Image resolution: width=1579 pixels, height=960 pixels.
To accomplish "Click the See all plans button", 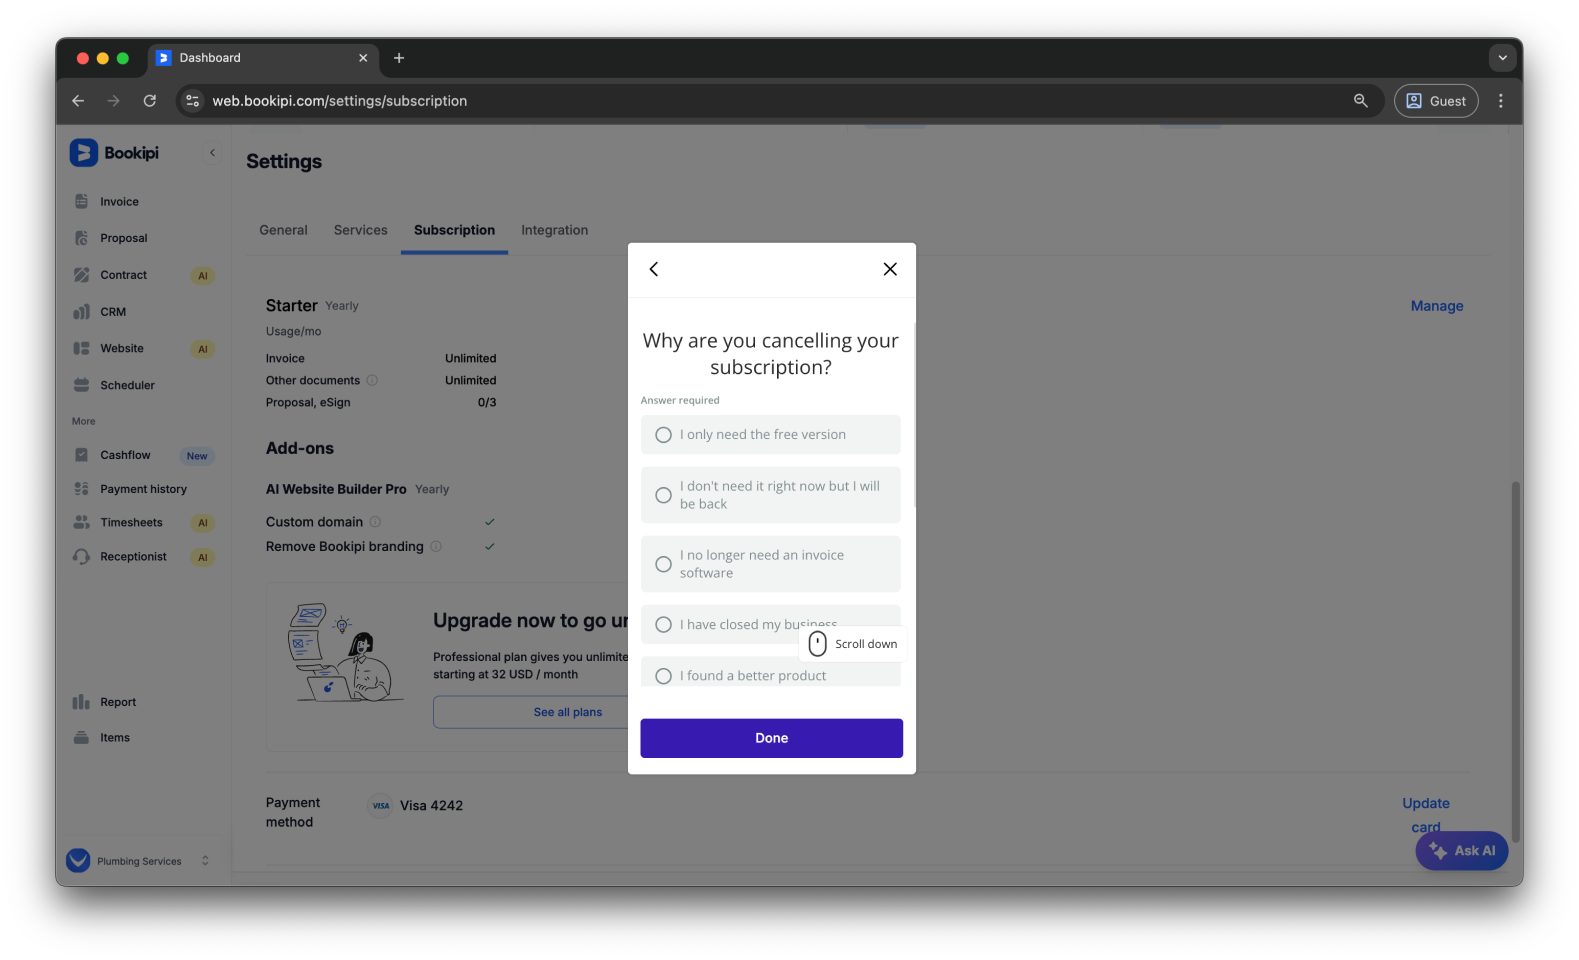I will click(567, 712).
